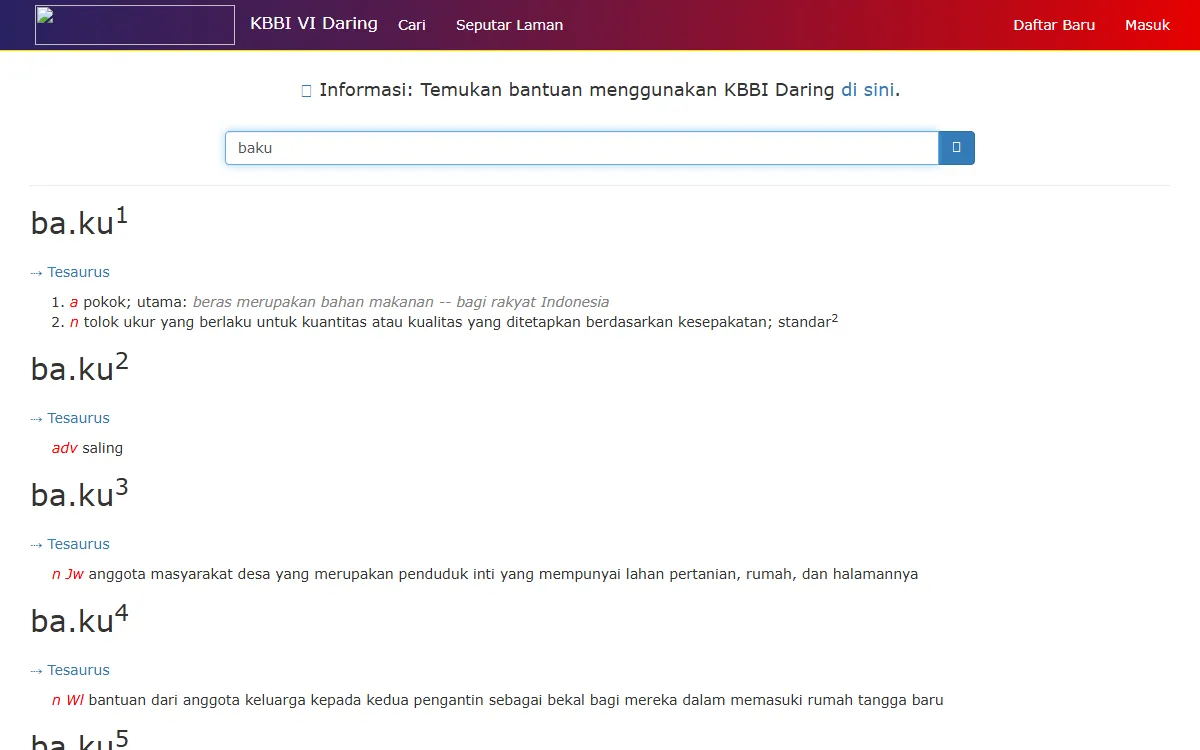1200x750 pixels.
Task: Click red 'a' label before pokok; utama
Action: pos(74,302)
